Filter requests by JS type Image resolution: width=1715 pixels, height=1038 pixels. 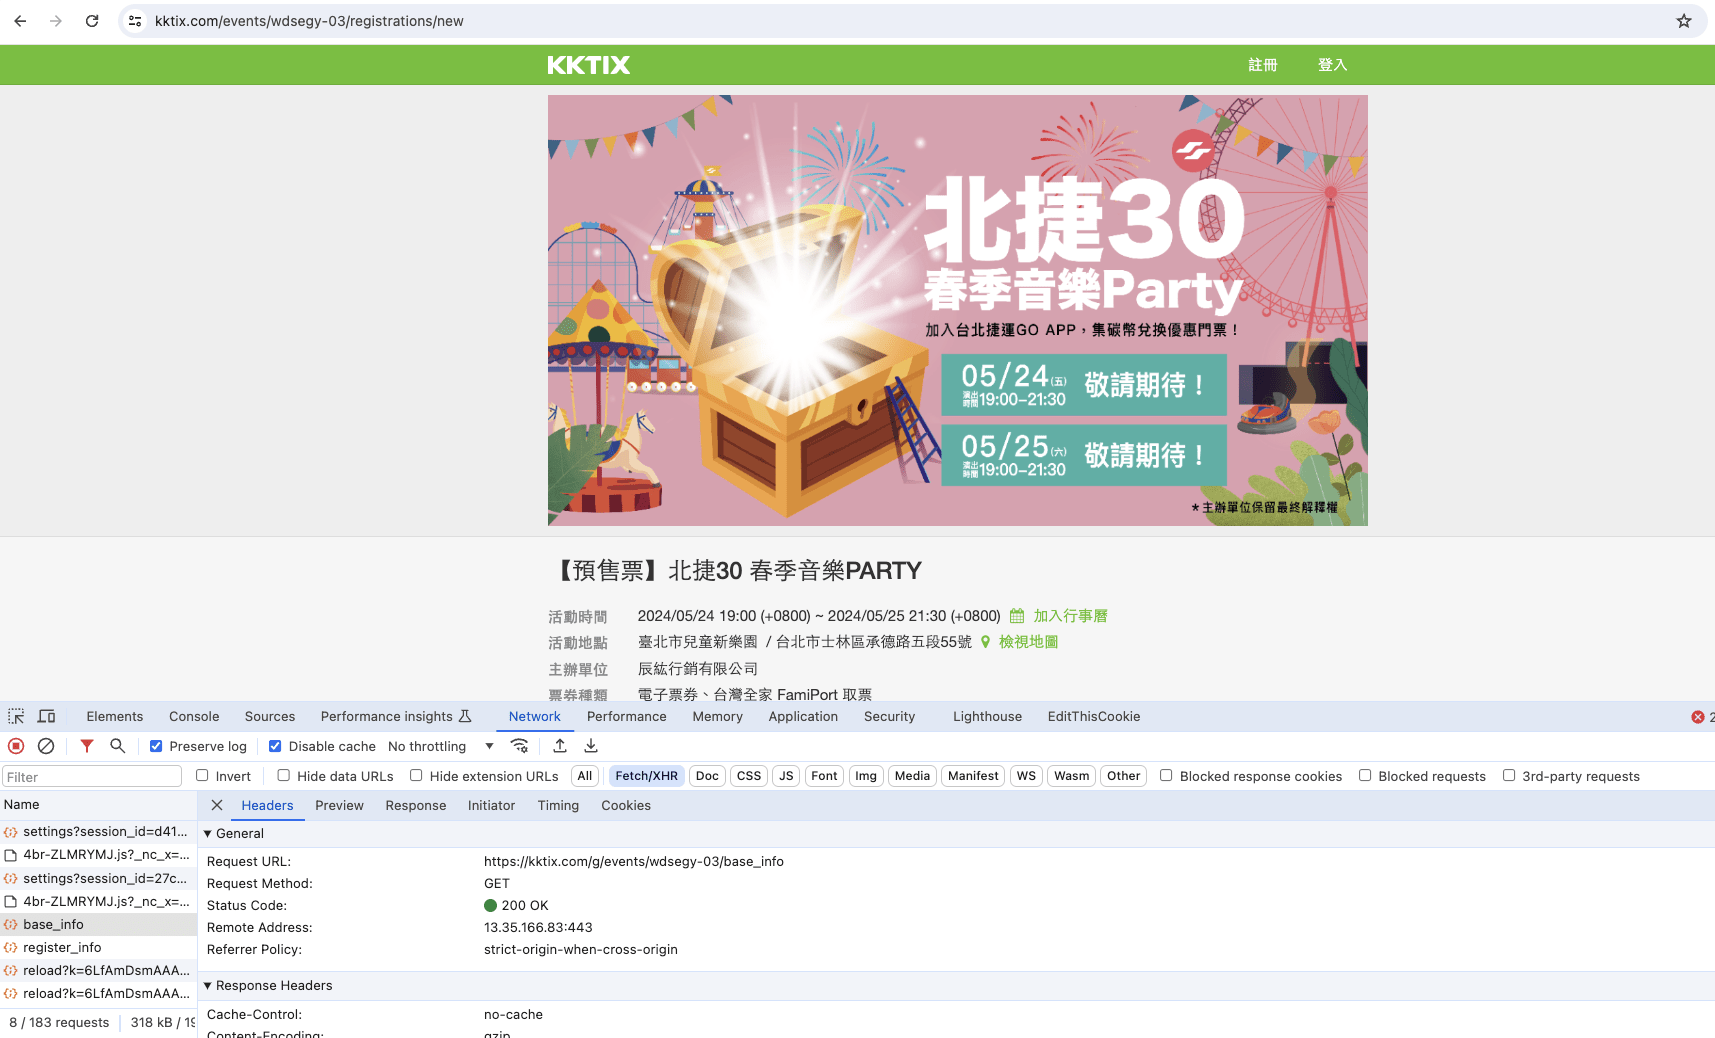(786, 776)
